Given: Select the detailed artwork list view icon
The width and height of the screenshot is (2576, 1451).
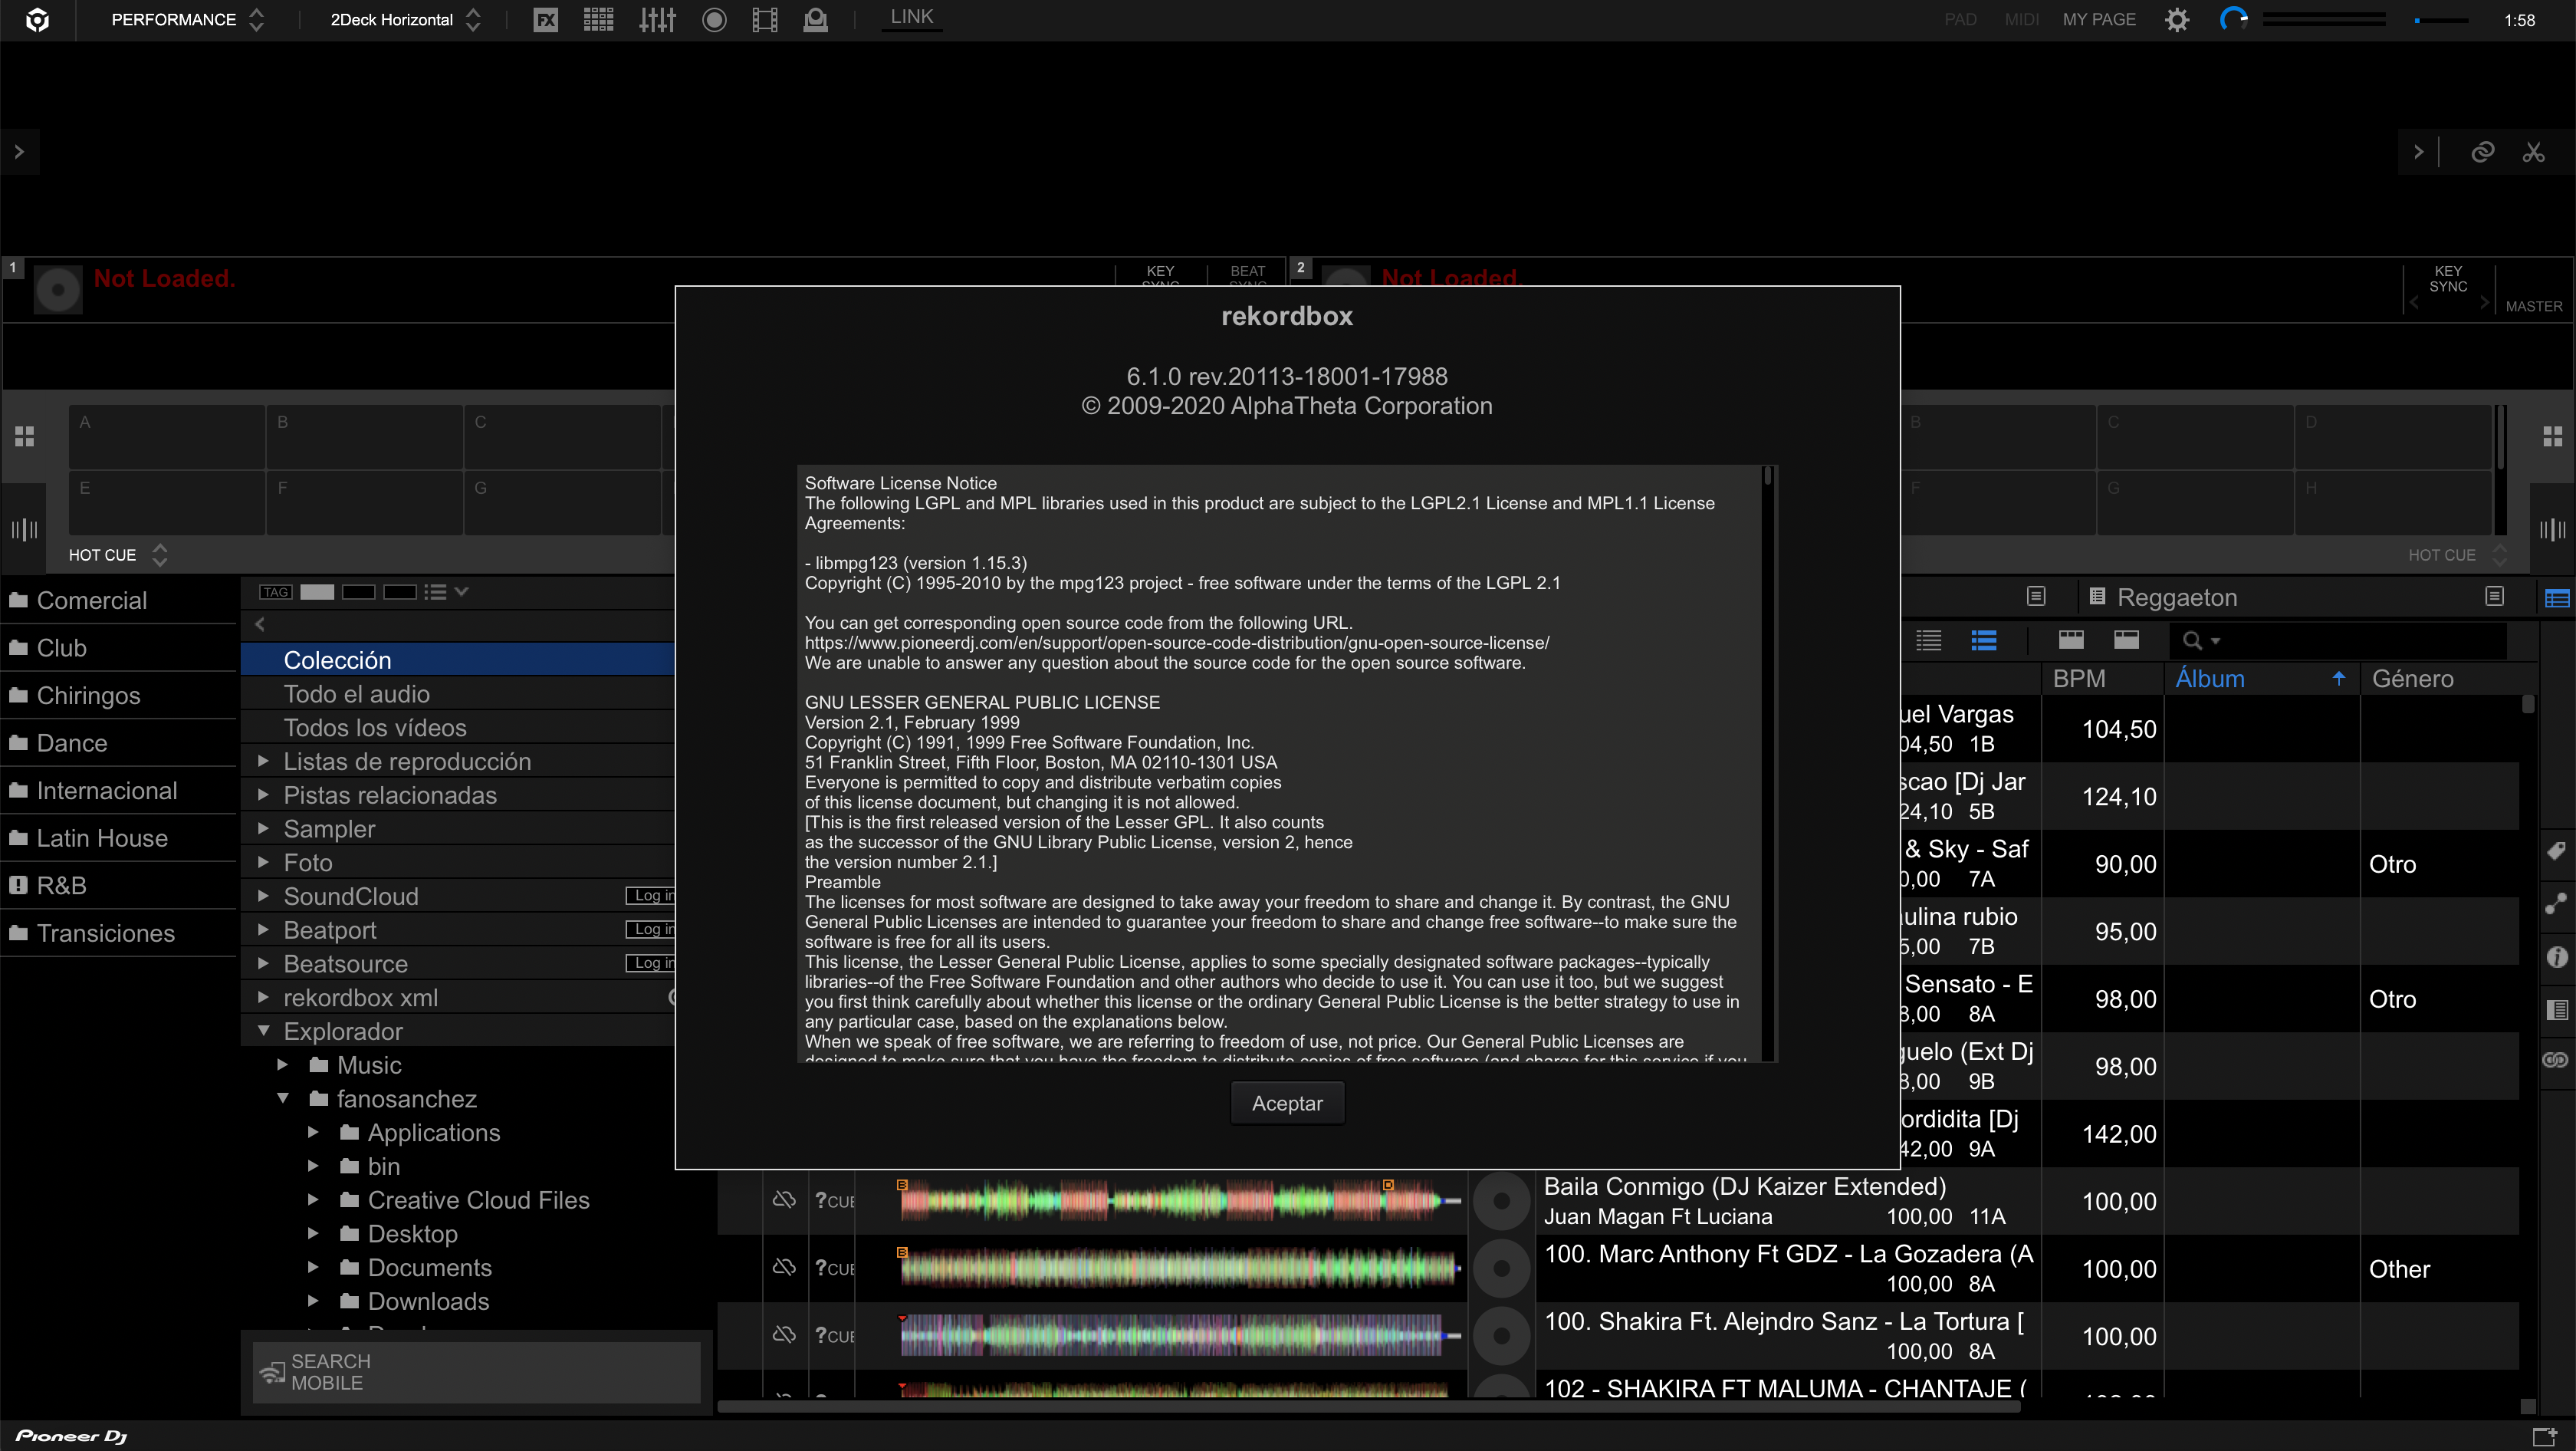Looking at the screenshot, I should pyautogui.click(x=1984, y=641).
